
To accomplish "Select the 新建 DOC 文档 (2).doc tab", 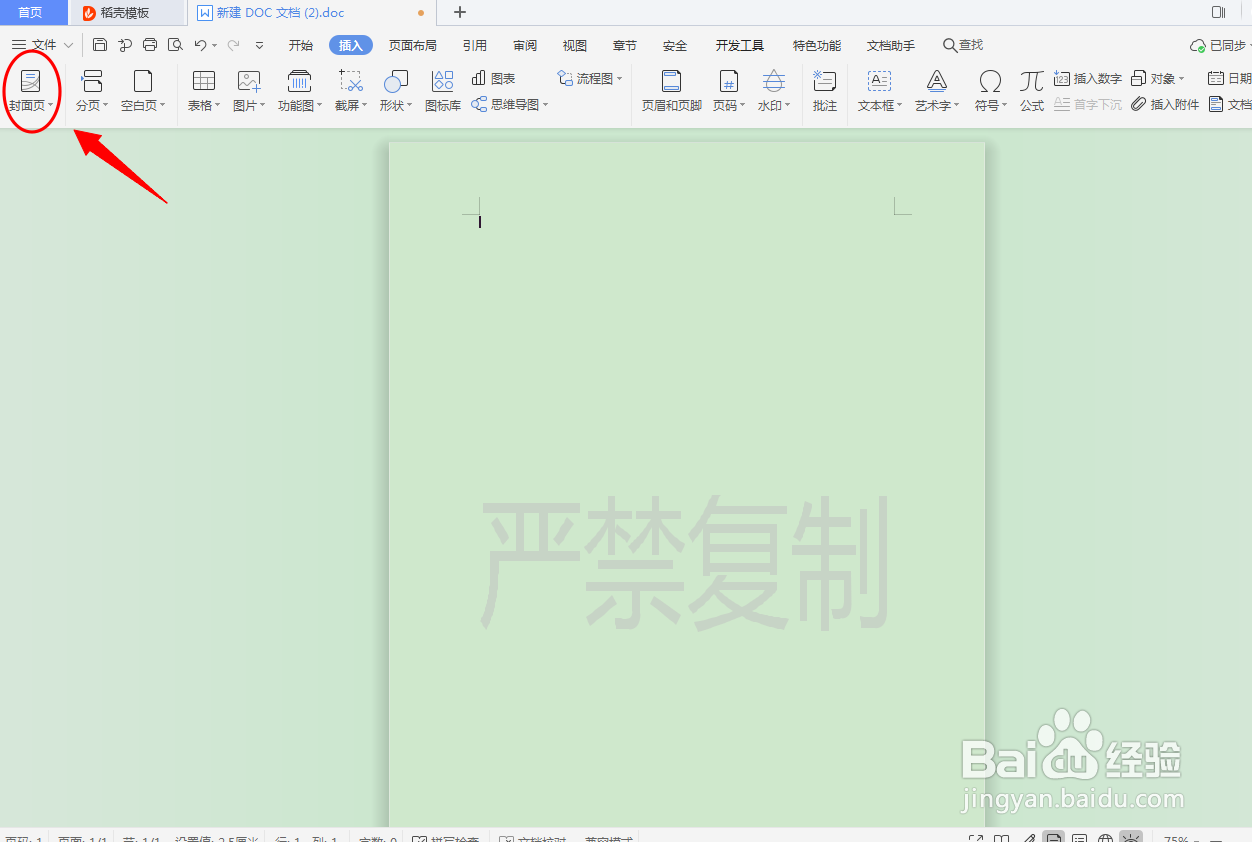I will 311,13.
